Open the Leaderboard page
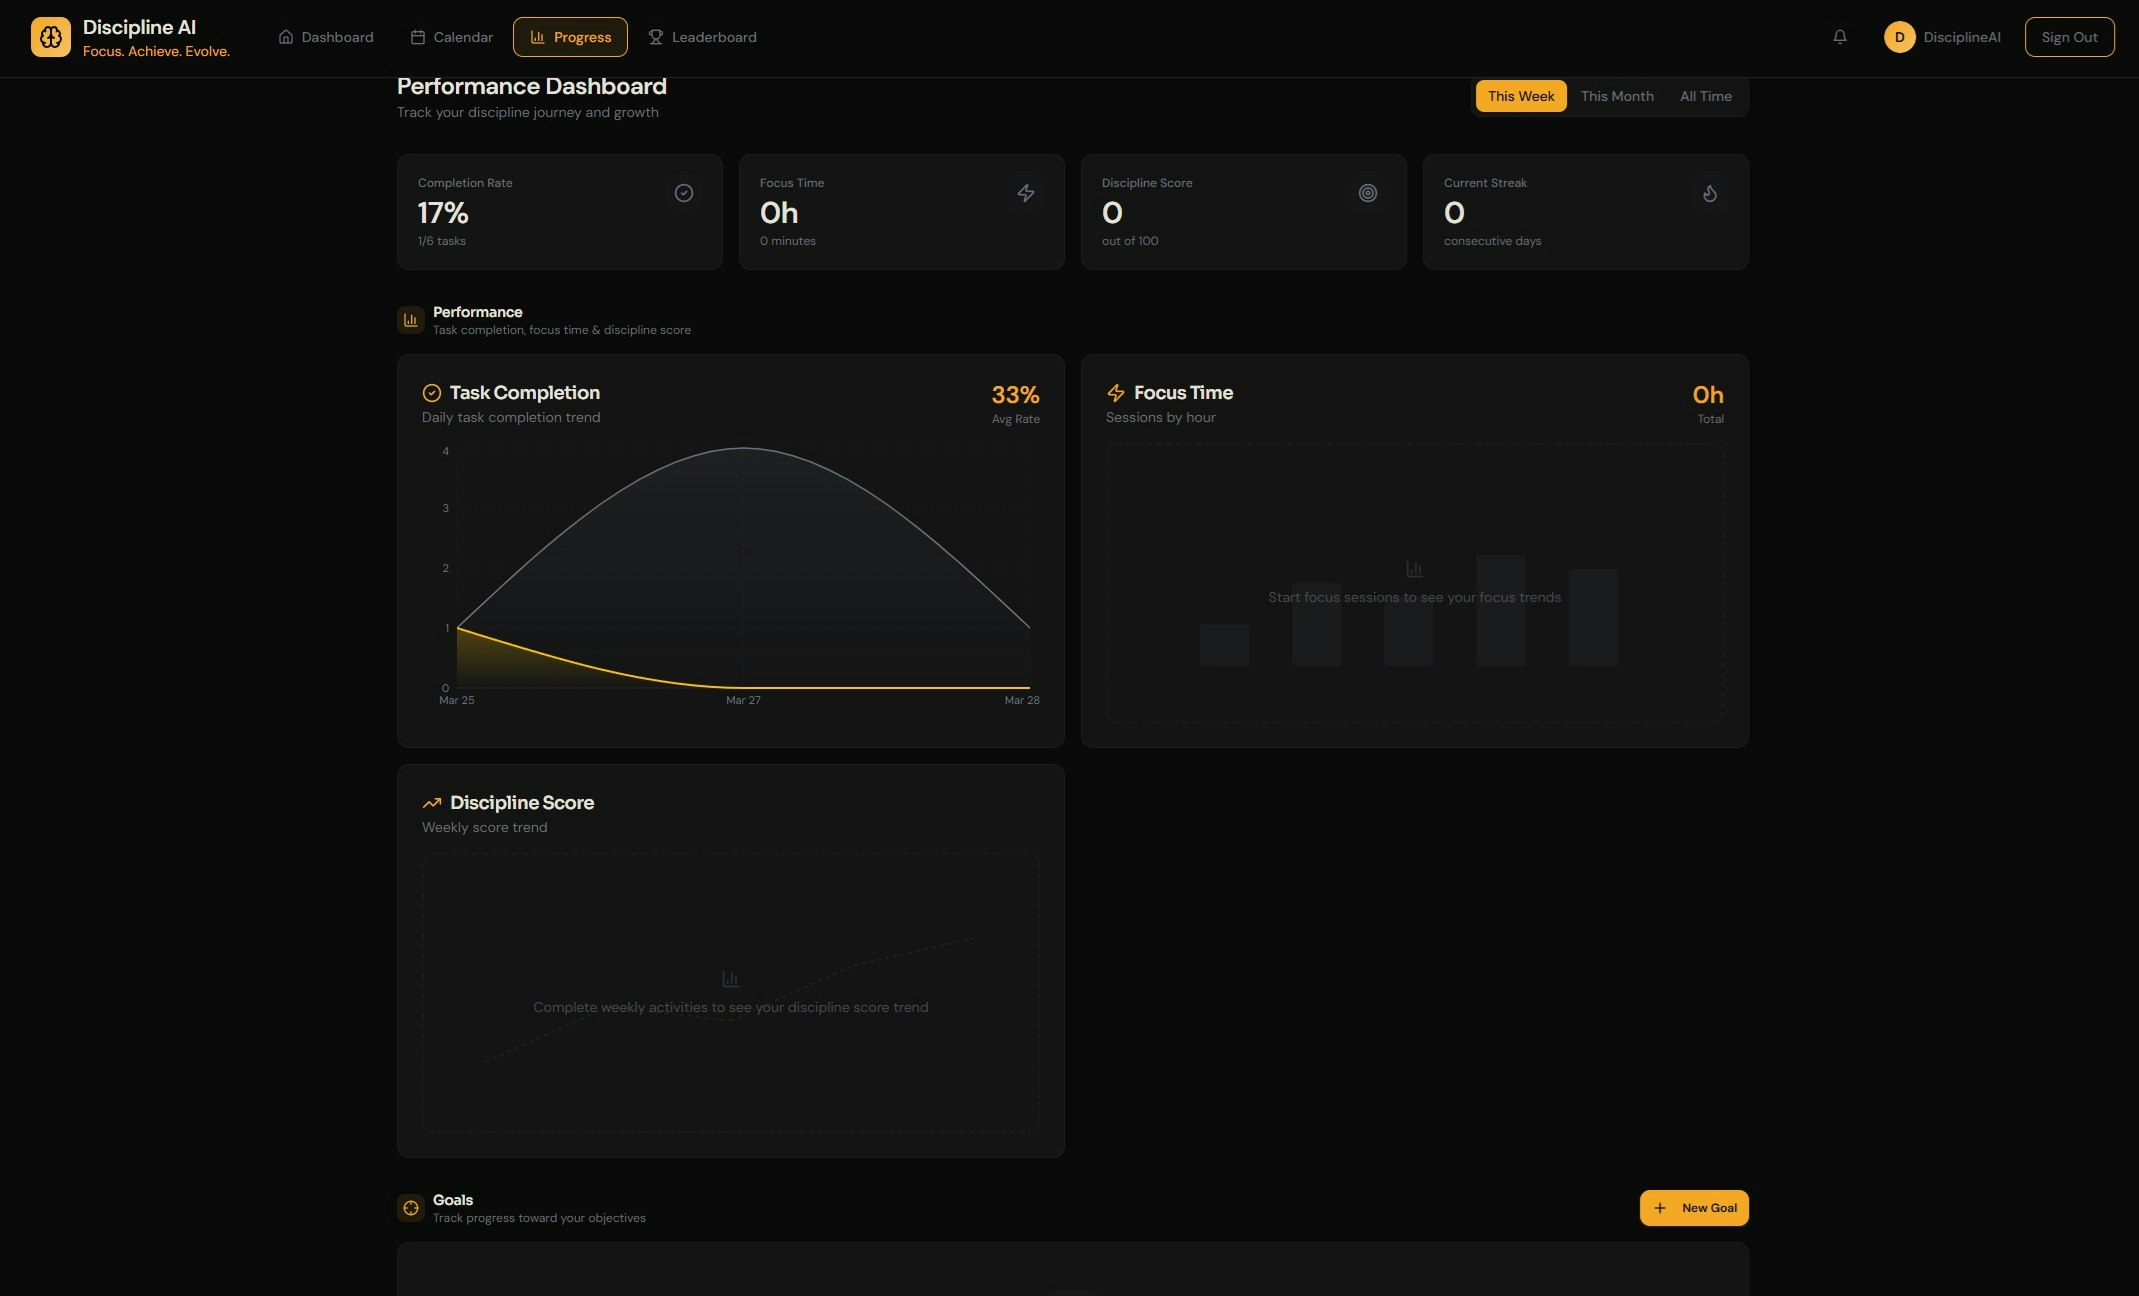This screenshot has height=1296, width=2139. click(x=702, y=37)
